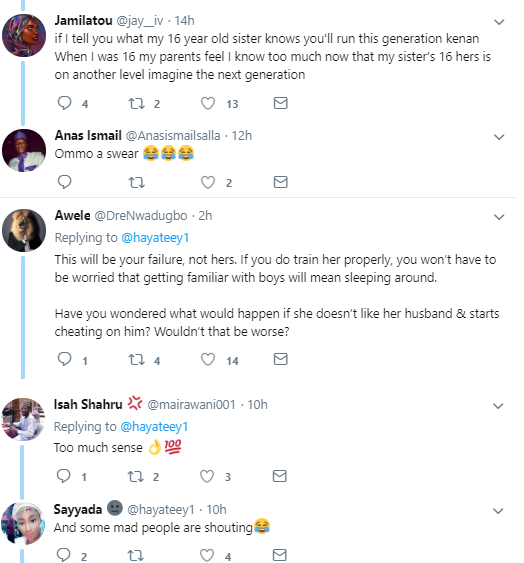Retweet Anas Ismail's tweet
Viewport: 524px width, 563px height.
point(137,182)
